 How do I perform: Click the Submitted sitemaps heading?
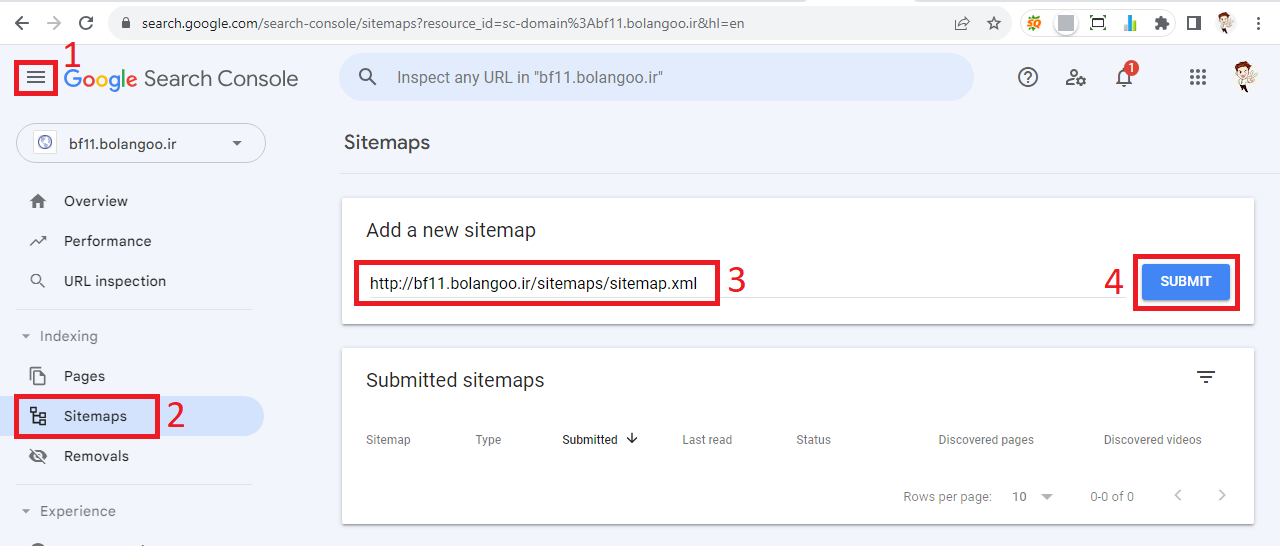(455, 380)
